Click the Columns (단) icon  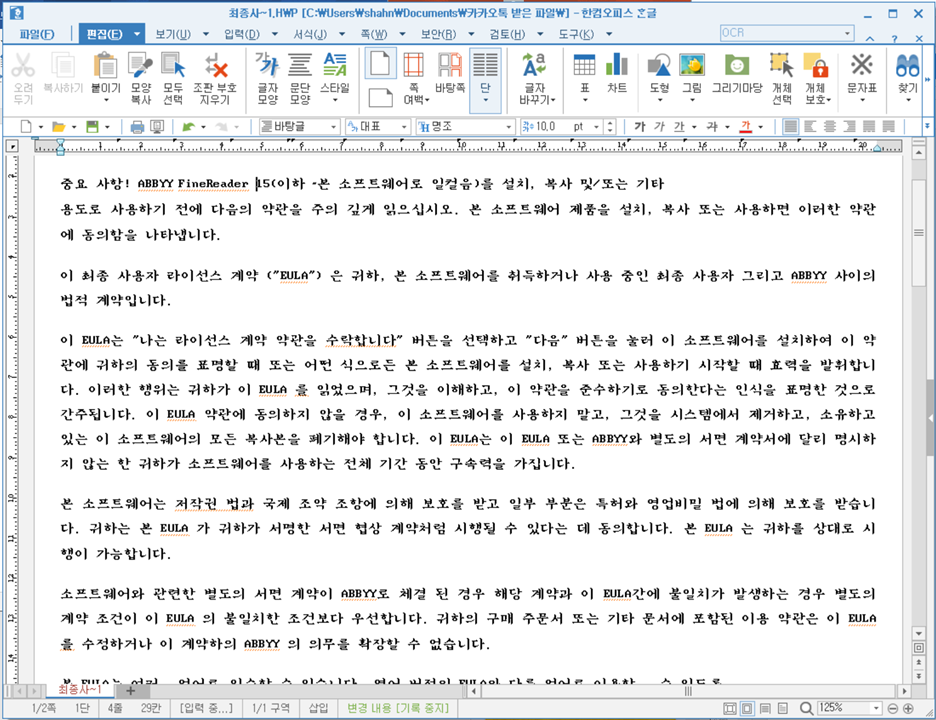(485, 66)
